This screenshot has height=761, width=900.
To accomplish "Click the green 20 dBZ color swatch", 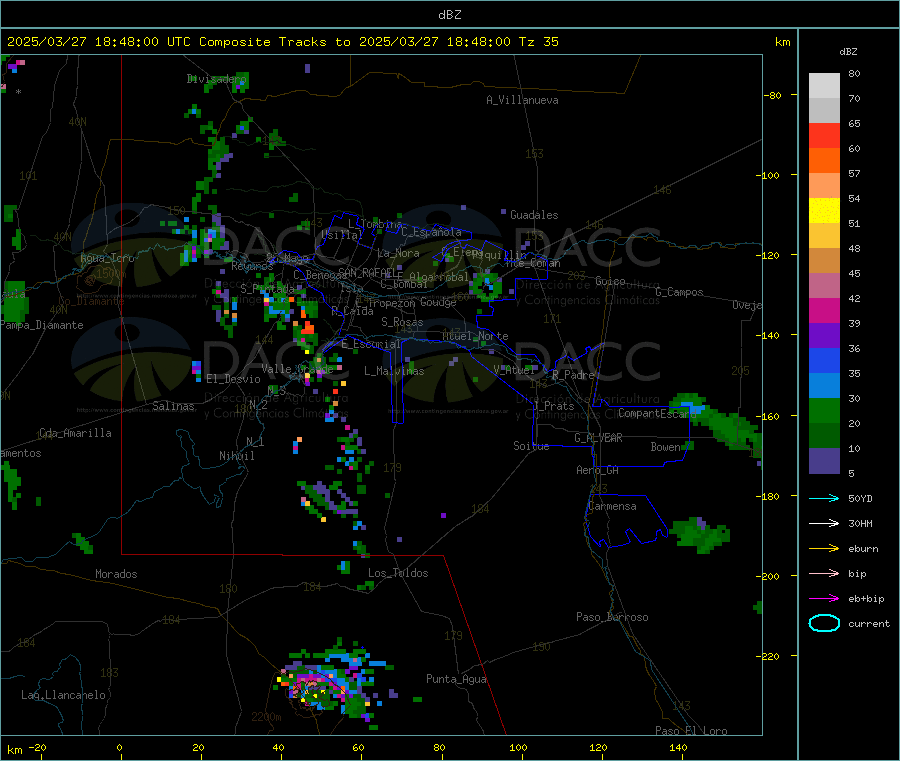I will [x=824, y=411].
